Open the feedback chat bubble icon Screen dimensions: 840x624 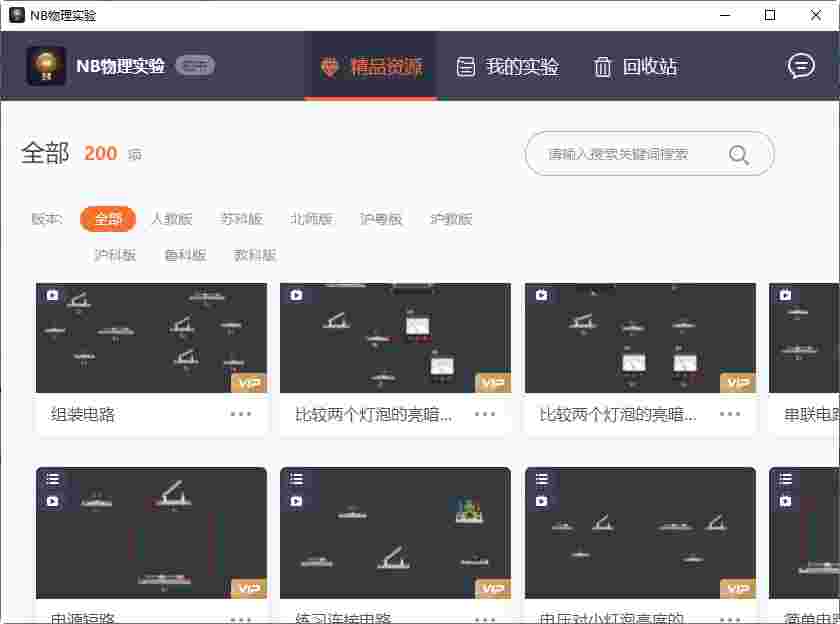point(801,66)
